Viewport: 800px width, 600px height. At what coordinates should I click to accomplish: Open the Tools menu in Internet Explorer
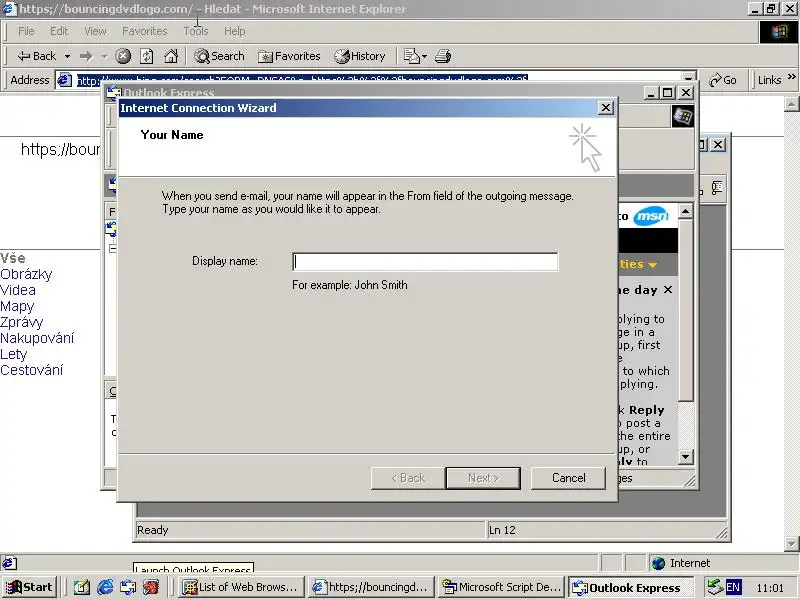point(196,31)
